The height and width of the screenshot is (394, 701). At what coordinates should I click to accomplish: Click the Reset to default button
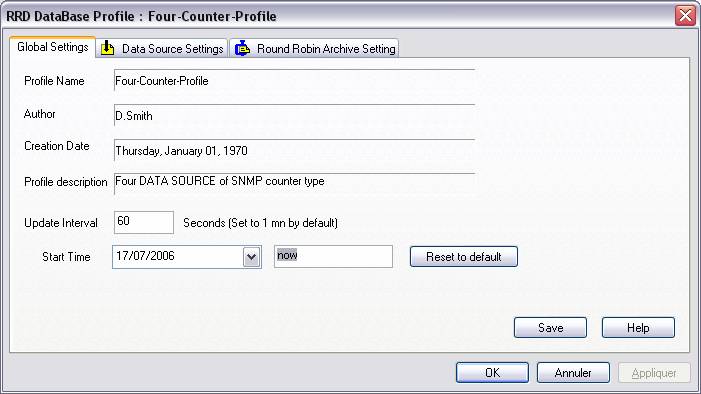coord(464,257)
